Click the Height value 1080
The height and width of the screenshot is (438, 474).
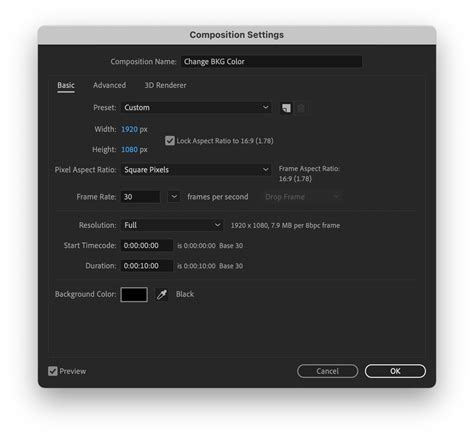pyautogui.click(x=129, y=149)
